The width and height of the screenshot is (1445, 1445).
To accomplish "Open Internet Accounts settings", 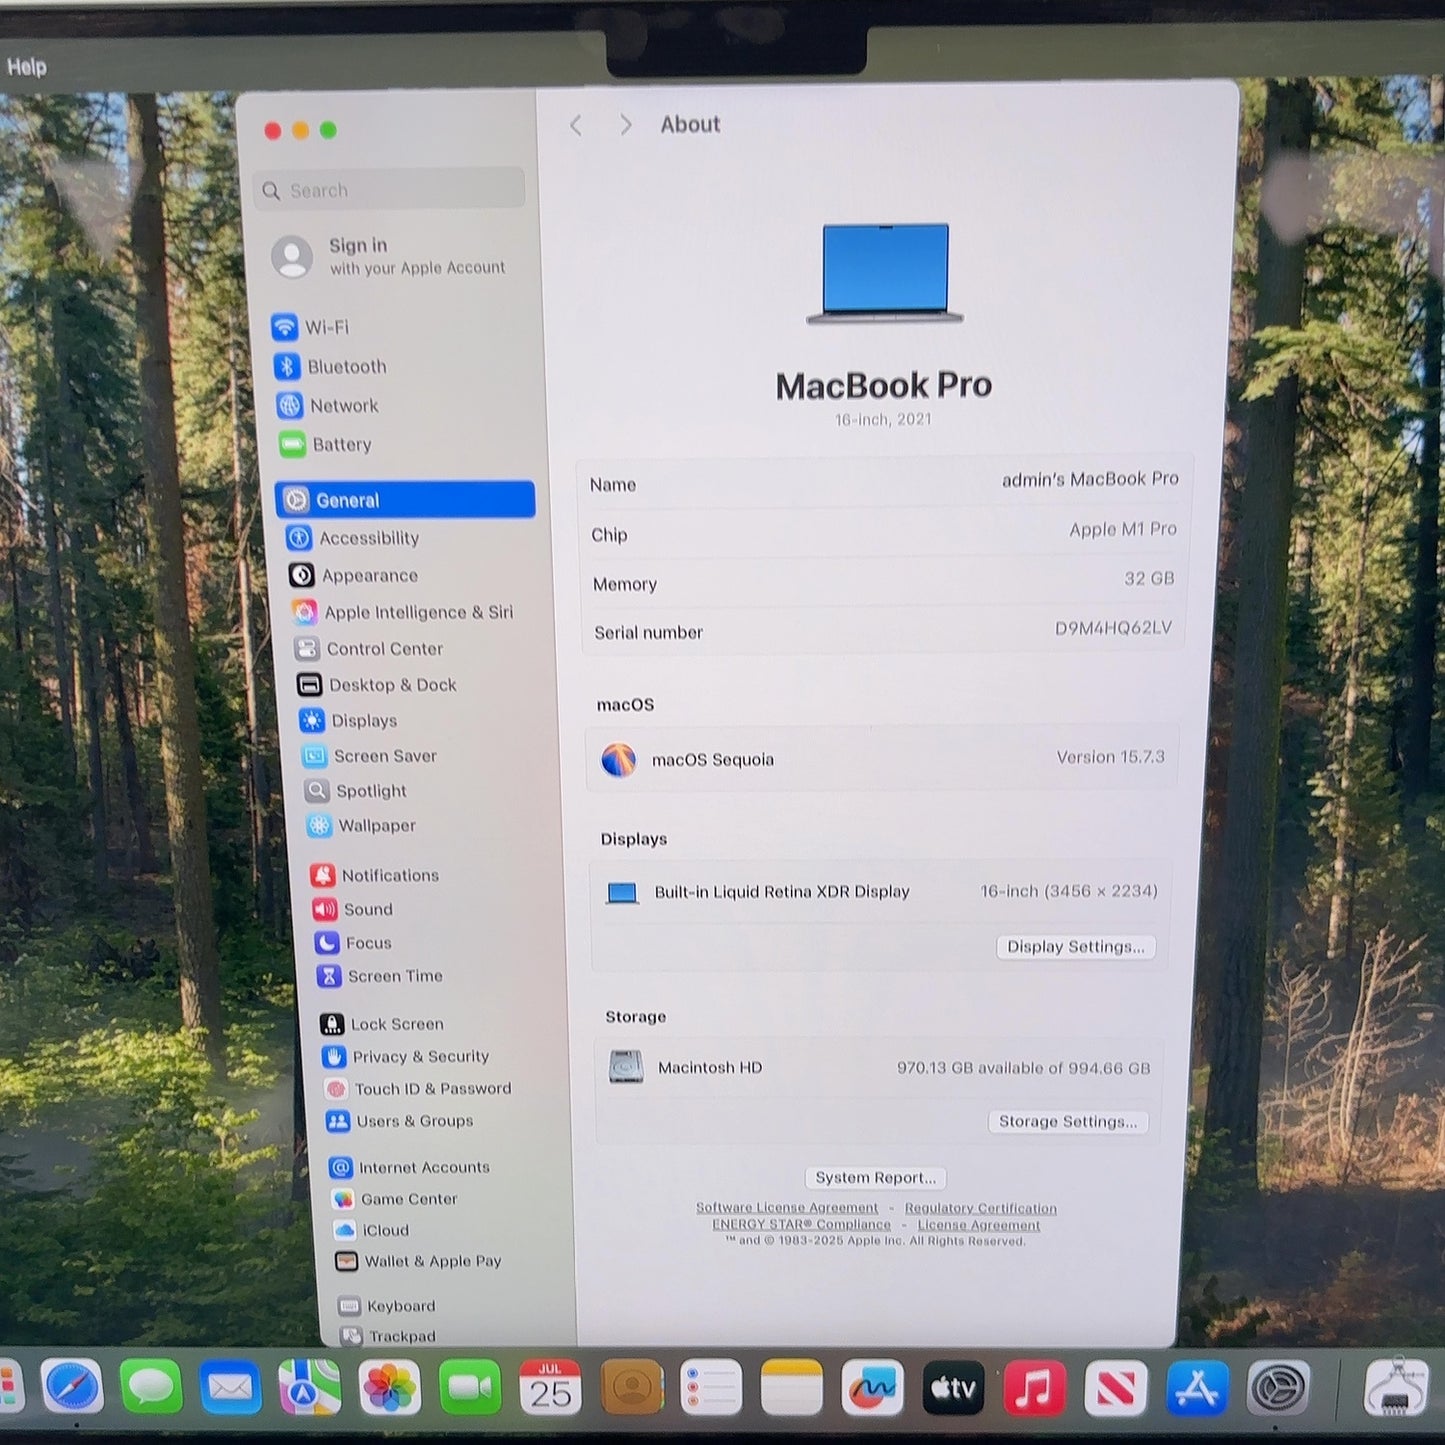I will (410, 1167).
